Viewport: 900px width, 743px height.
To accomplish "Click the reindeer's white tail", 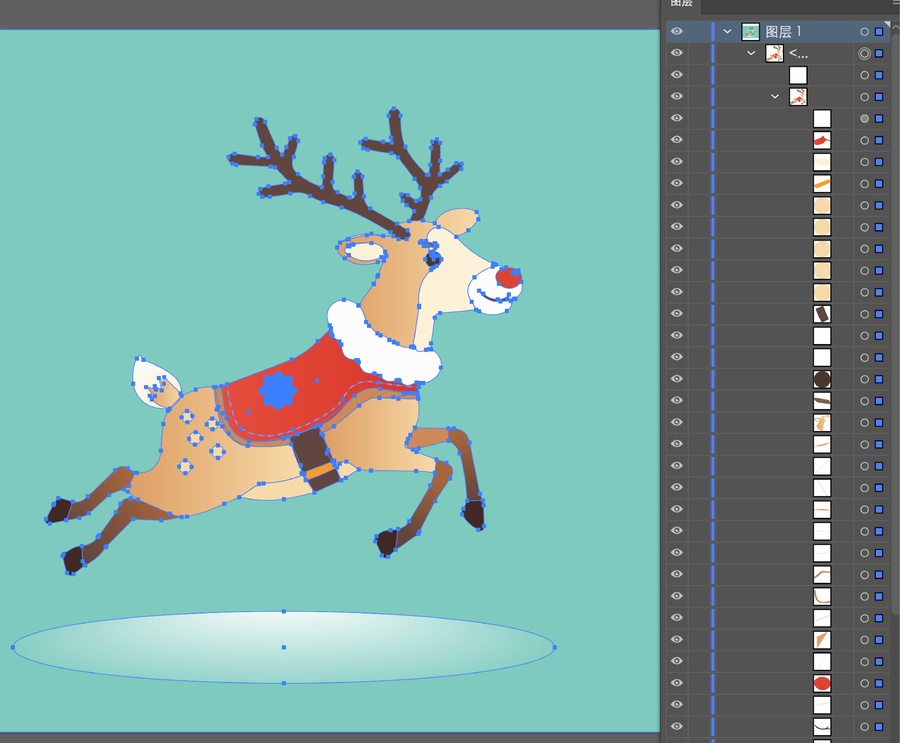I will tap(150, 381).
